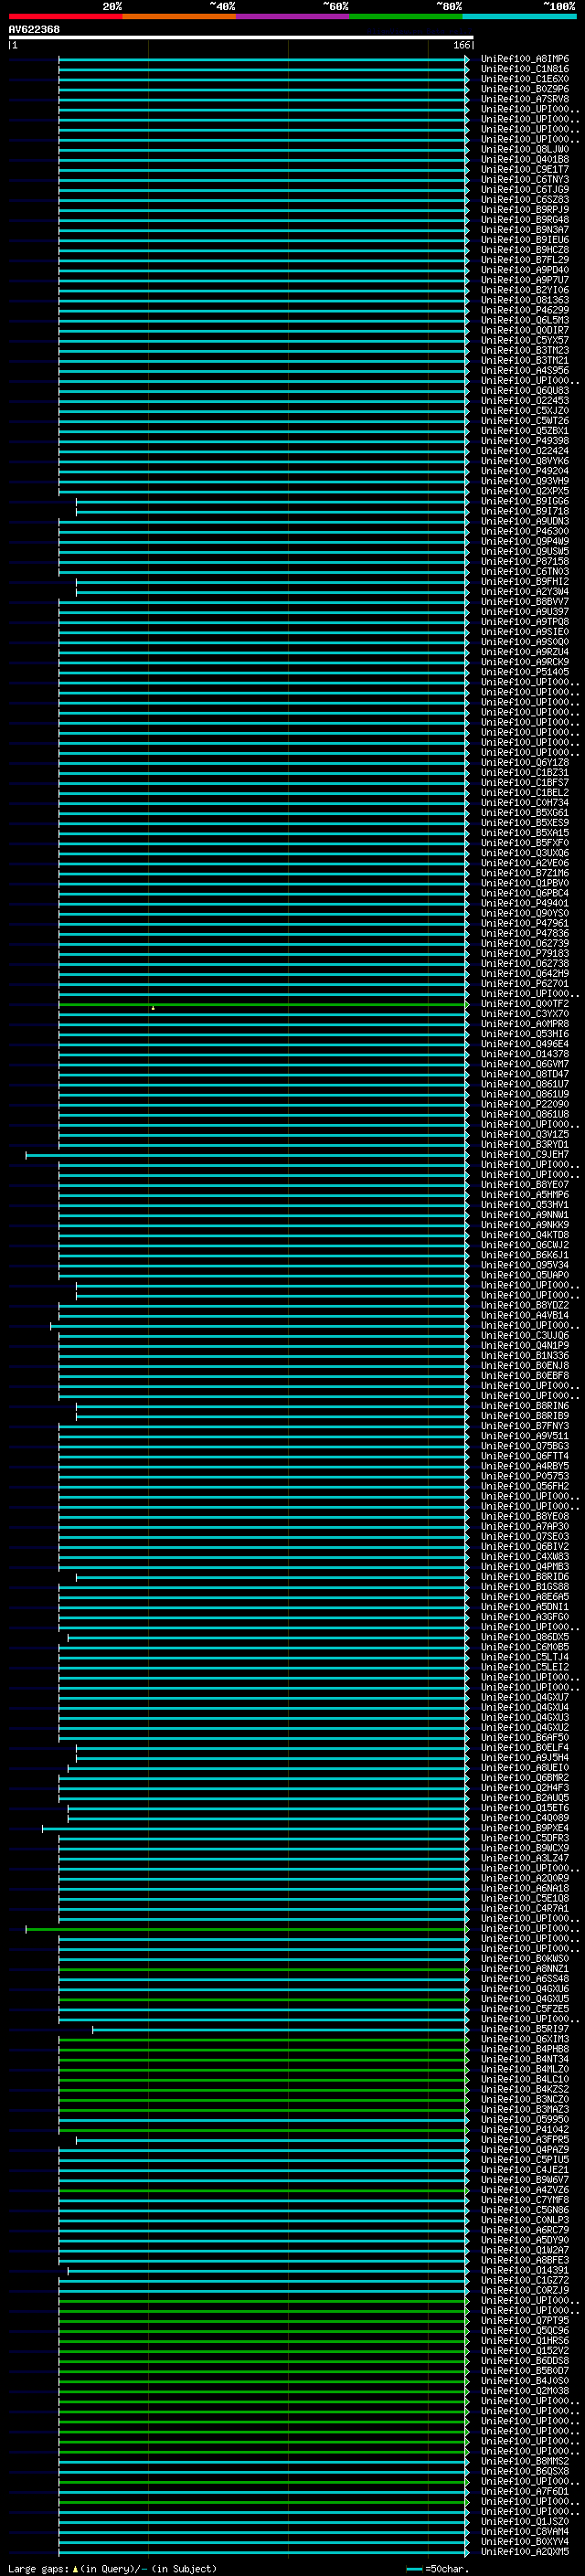Click the label UniRef100_P62701

[524, 983]
